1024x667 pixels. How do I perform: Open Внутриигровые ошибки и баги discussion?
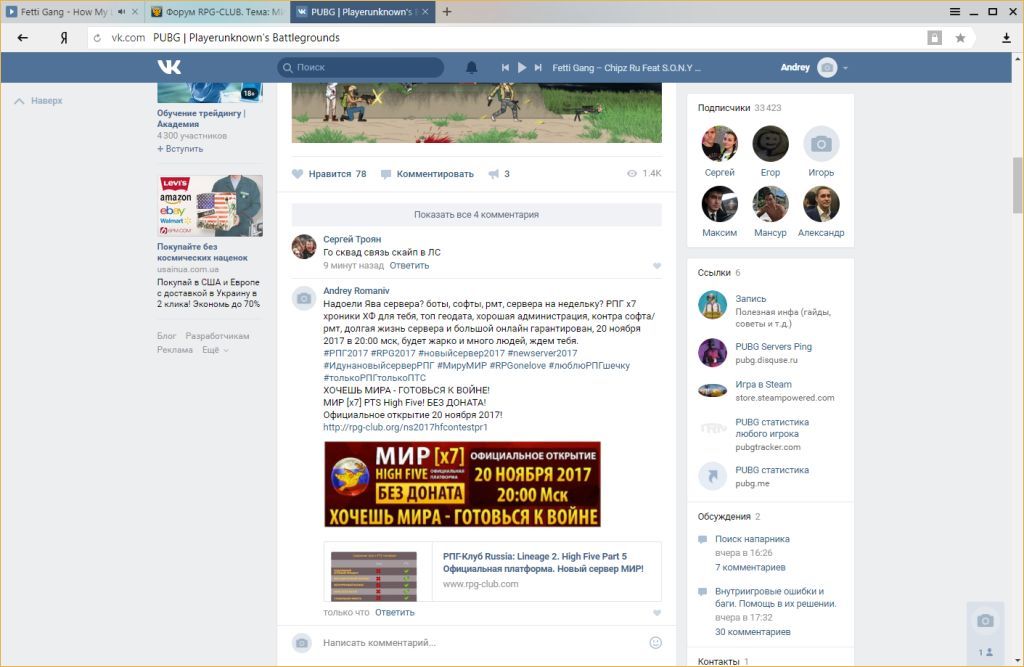[775, 597]
